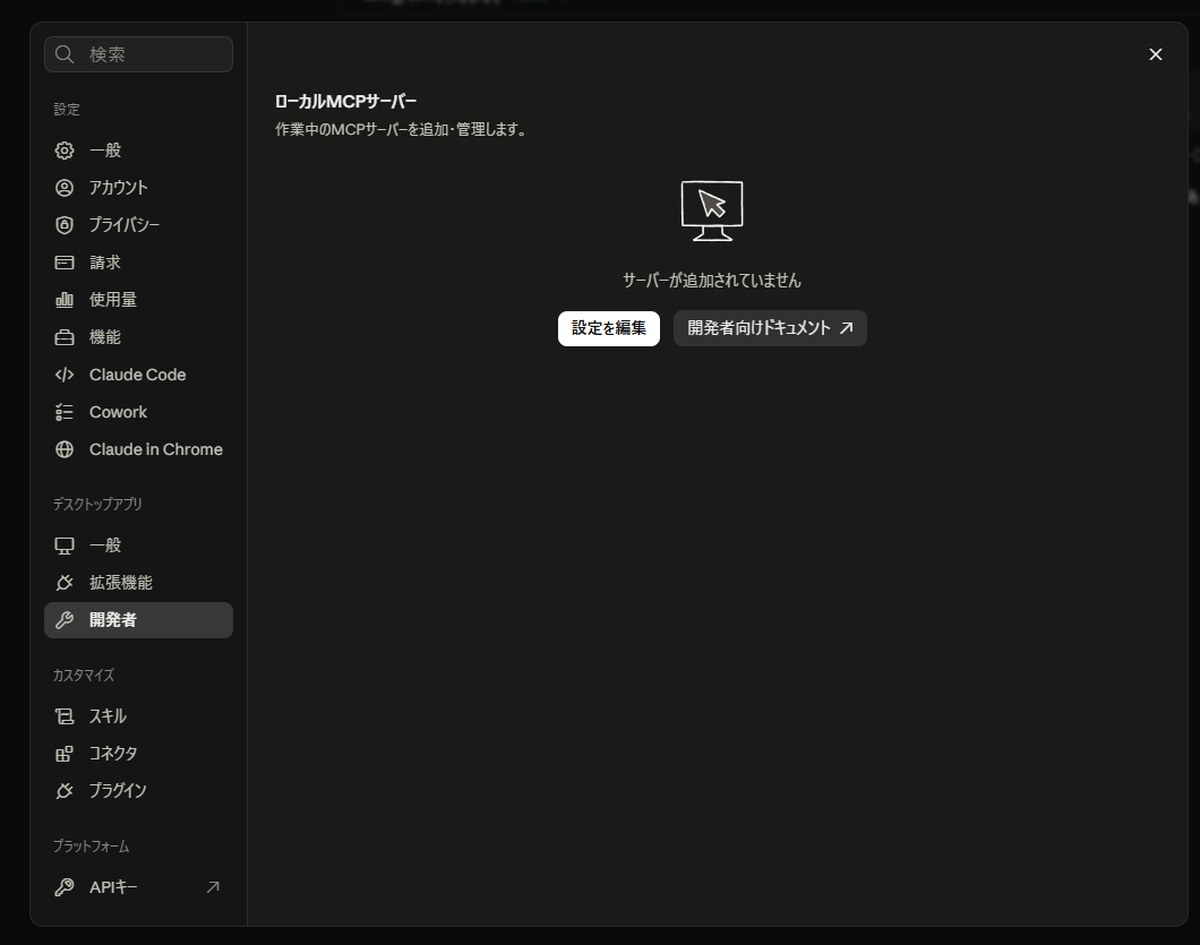Click the APIキー key icon

click(x=64, y=887)
